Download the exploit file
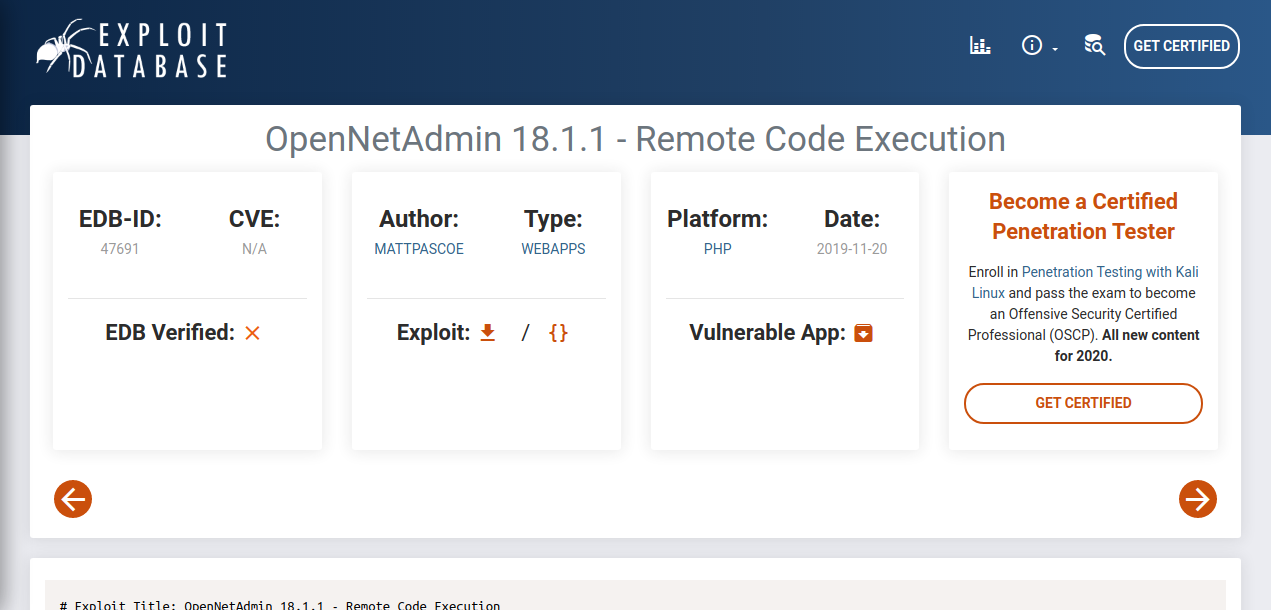This screenshot has width=1271, height=610. click(x=488, y=333)
